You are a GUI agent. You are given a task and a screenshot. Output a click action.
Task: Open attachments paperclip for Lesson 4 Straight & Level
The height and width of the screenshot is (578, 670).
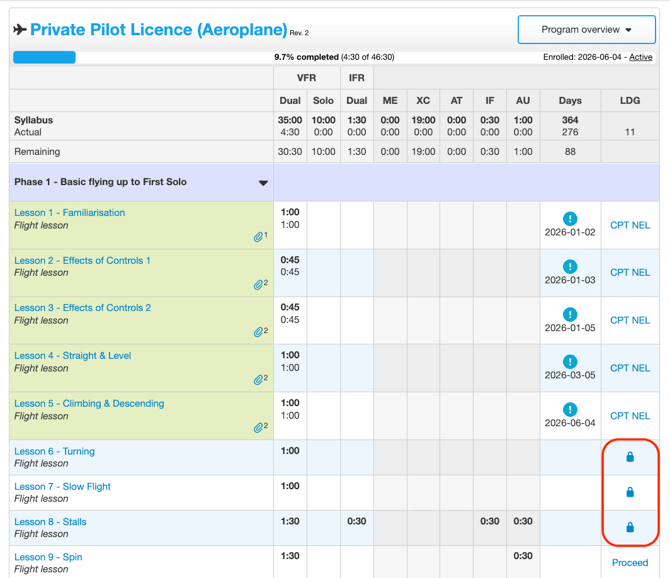pyautogui.click(x=260, y=379)
